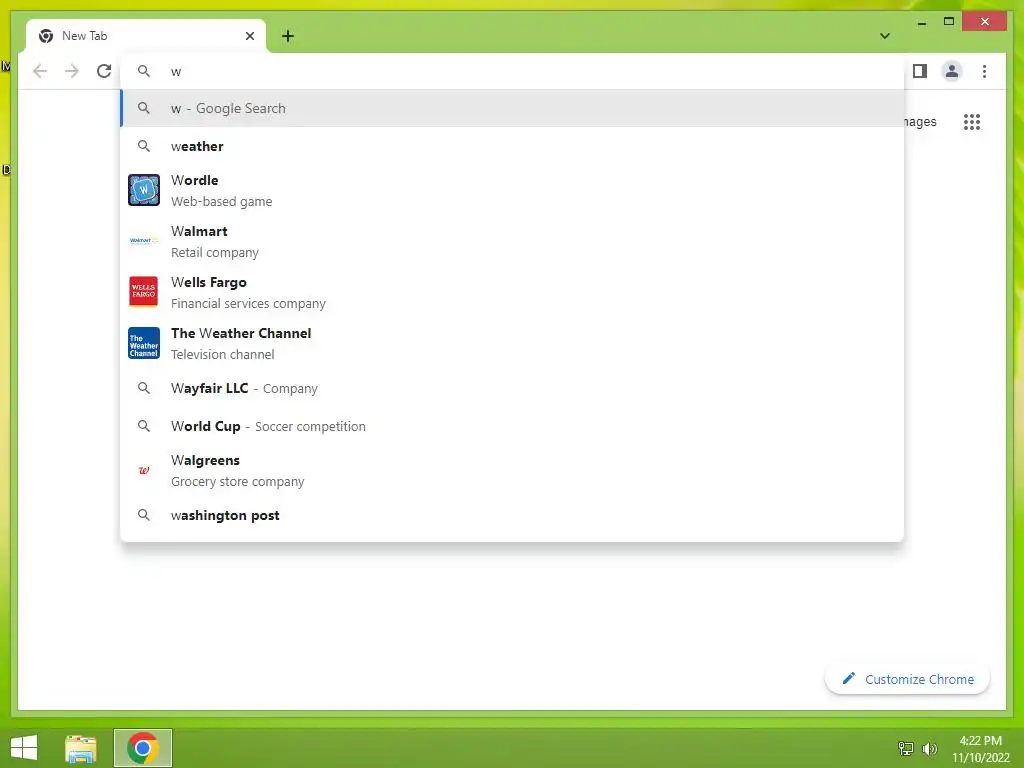Viewport: 1024px width, 768px height.
Task: Click the Wells Fargo logo icon
Action: coord(144,292)
